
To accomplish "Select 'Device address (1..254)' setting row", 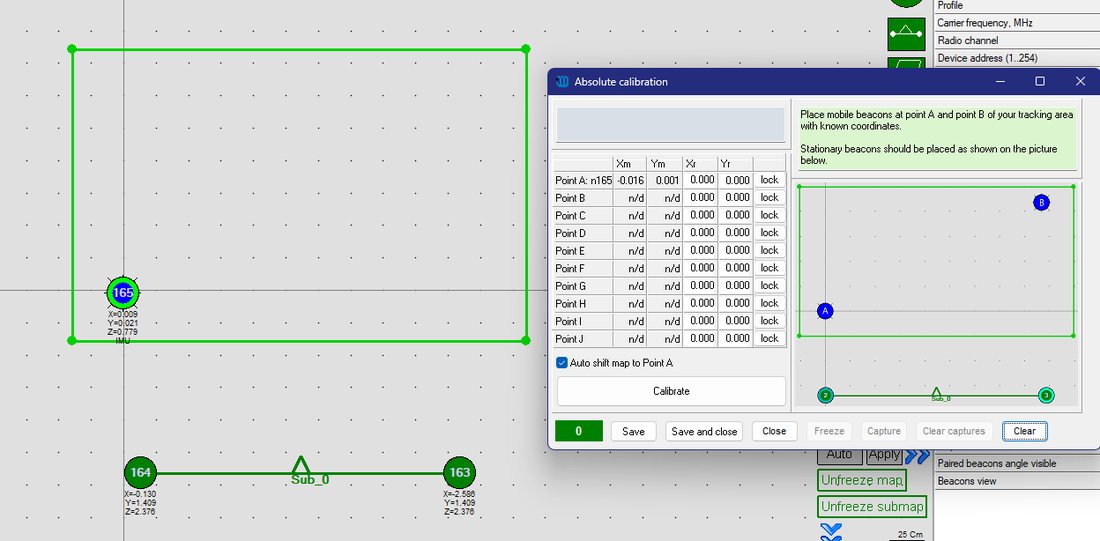I will coord(1017,58).
